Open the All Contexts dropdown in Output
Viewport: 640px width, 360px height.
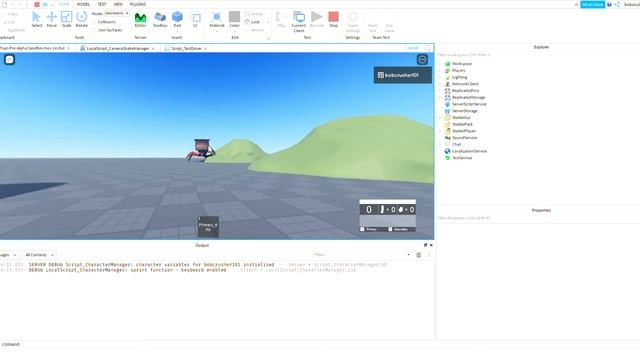coord(39,255)
